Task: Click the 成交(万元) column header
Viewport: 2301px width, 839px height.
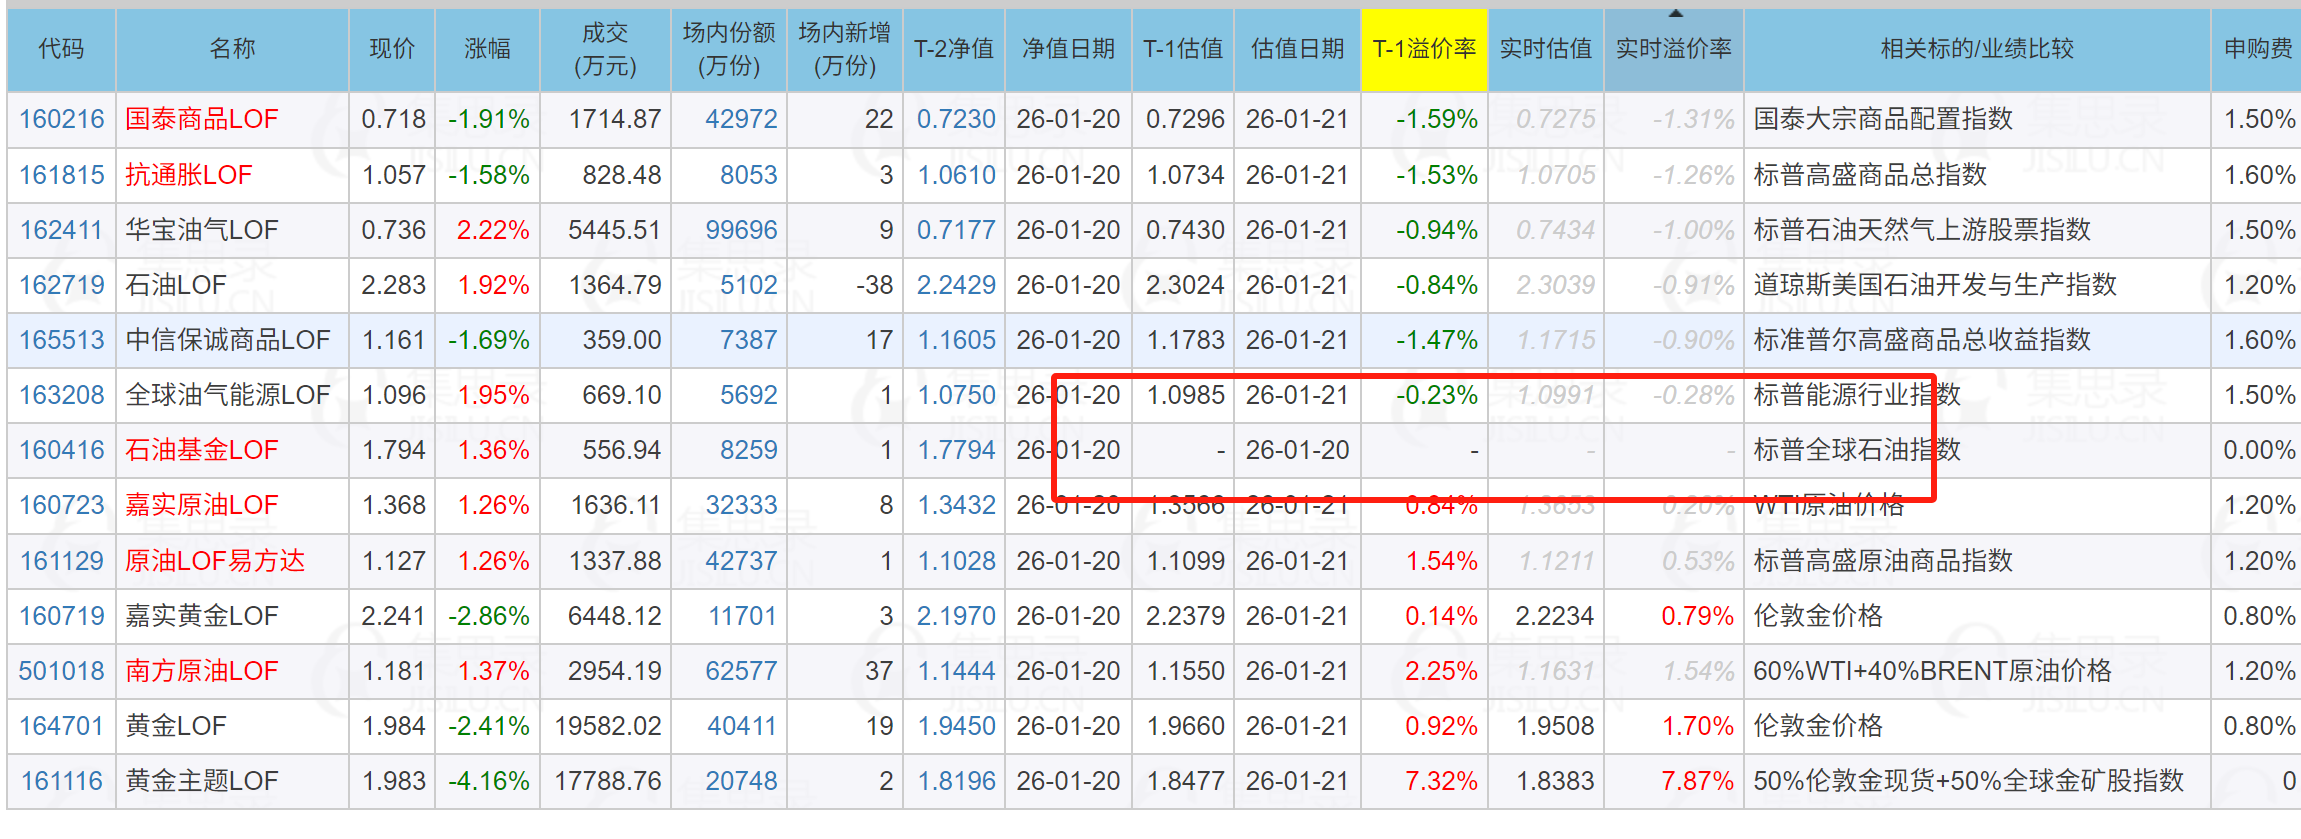Action: tap(605, 49)
